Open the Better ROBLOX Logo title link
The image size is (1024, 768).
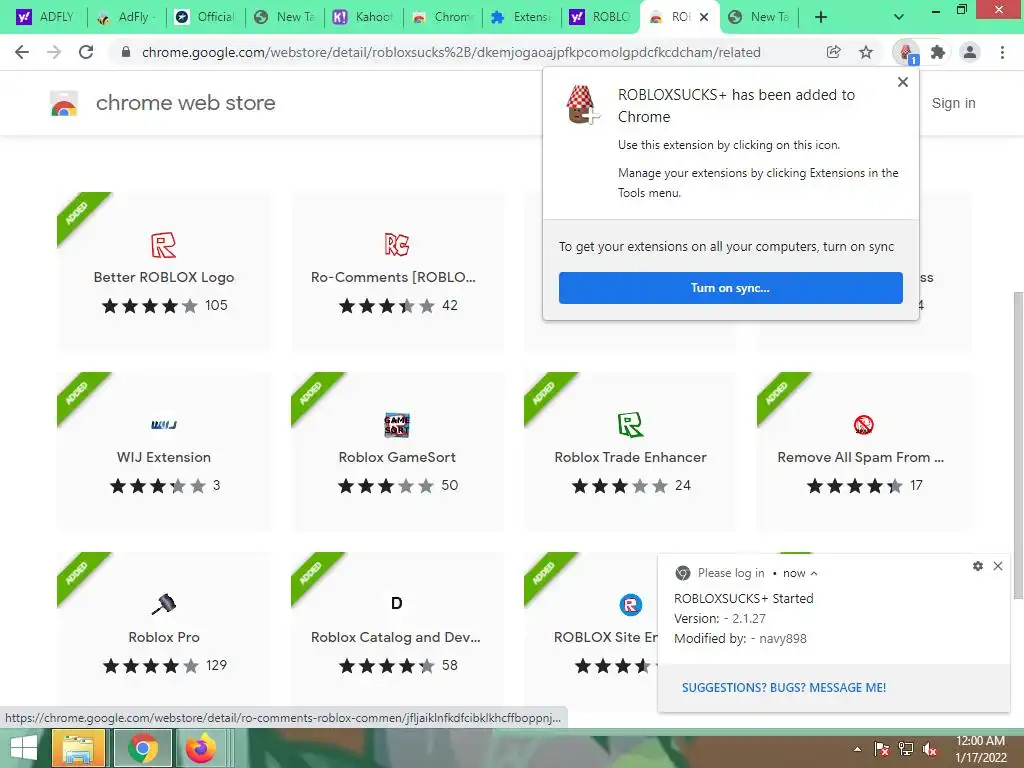pos(164,277)
